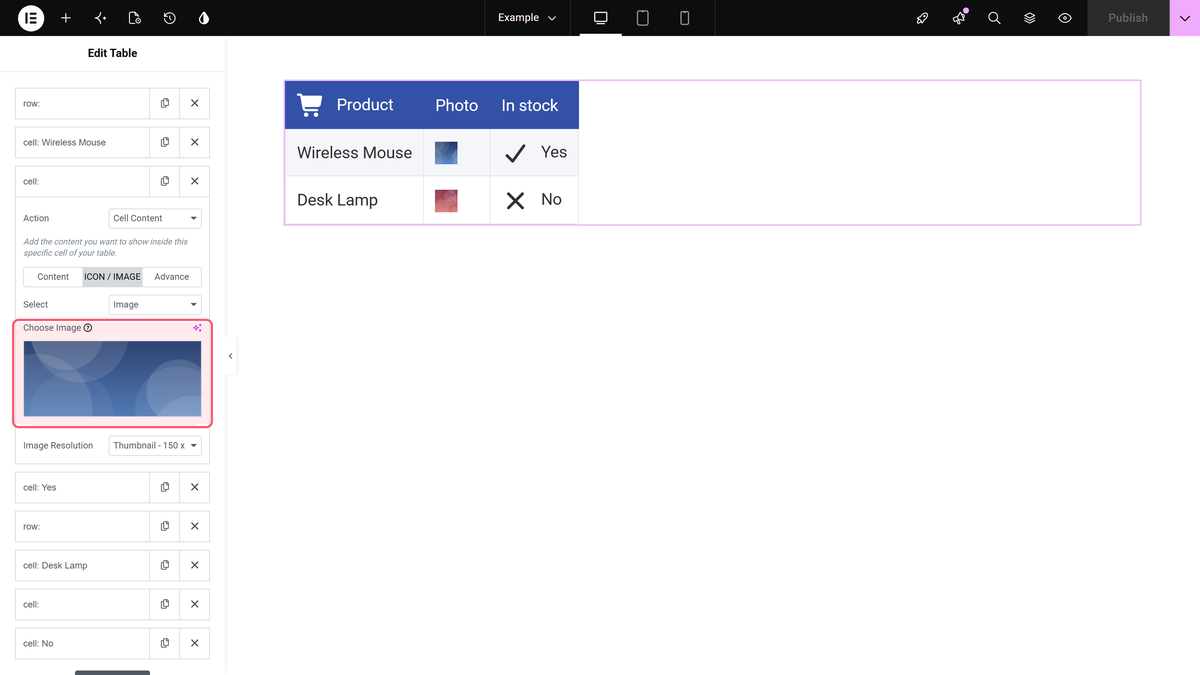
Task: Click the checkmark icon beside Yes
Action: tap(515, 153)
